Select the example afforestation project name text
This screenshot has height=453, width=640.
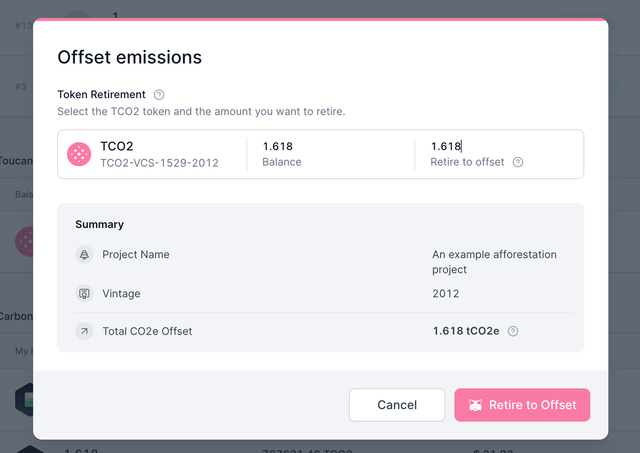[x=494, y=262]
